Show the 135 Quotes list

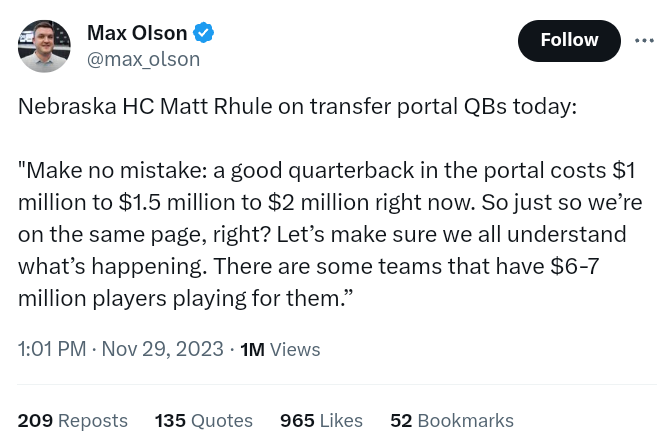tap(203, 420)
